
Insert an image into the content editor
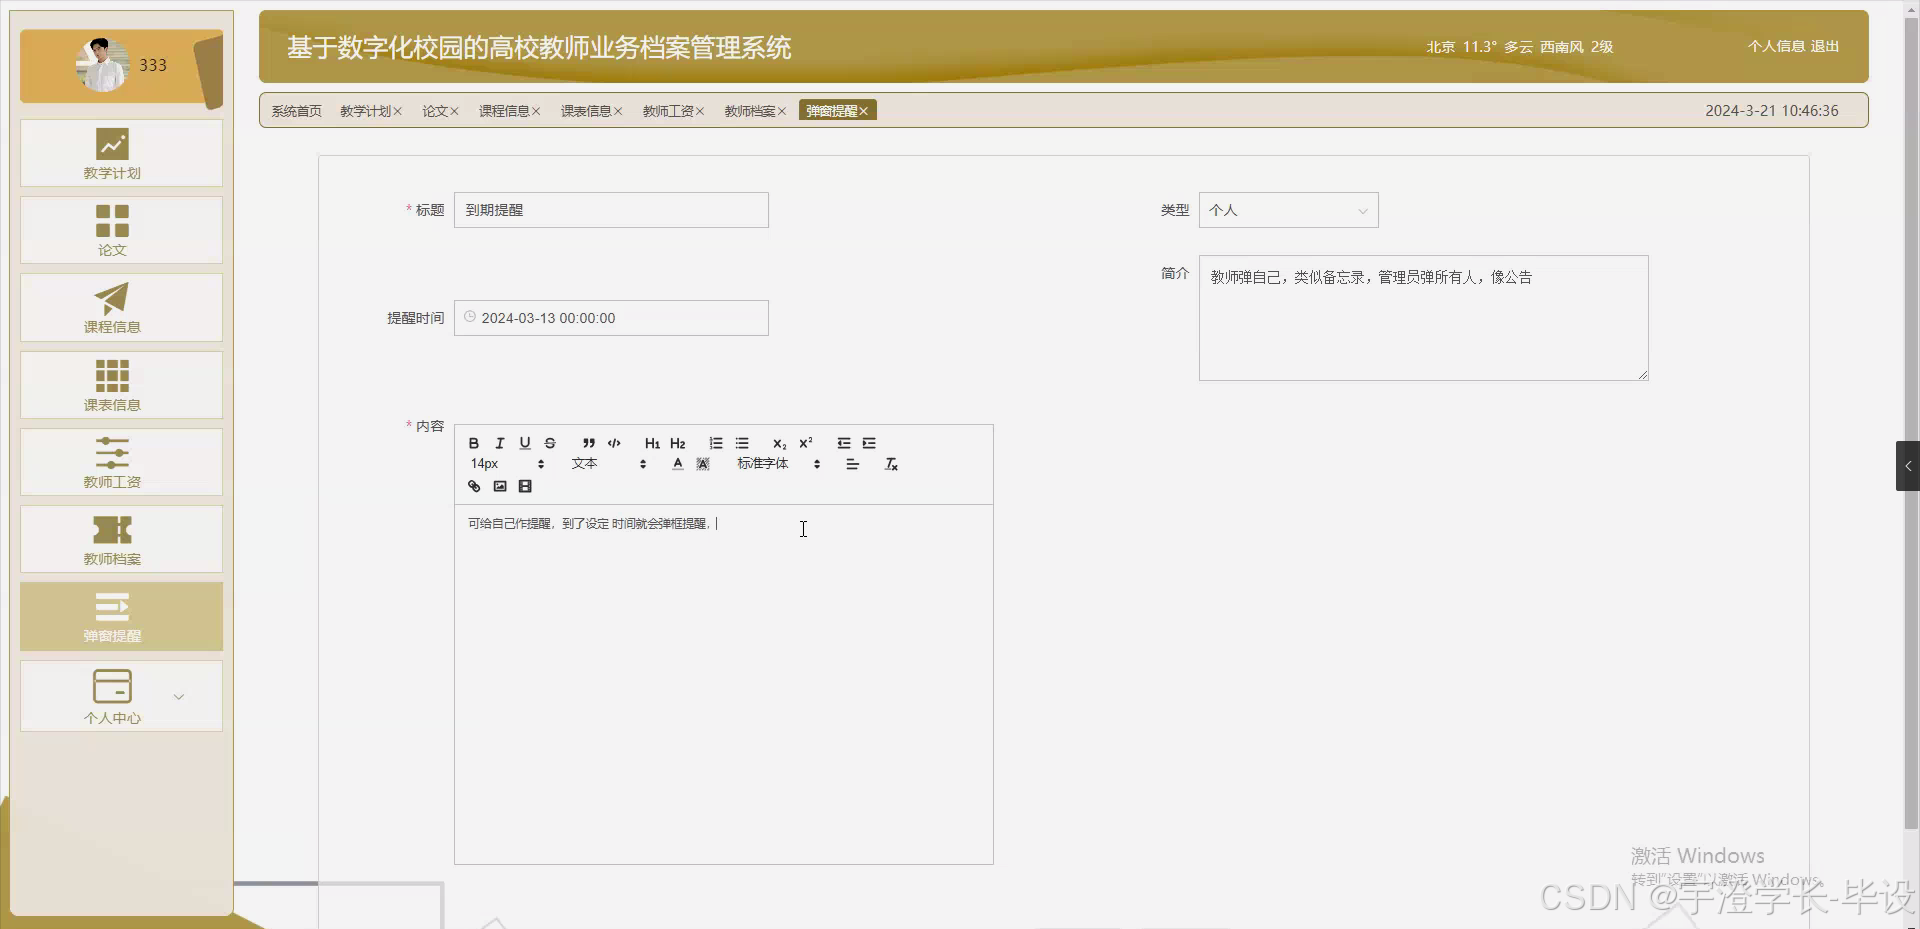(x=500, y=487)
